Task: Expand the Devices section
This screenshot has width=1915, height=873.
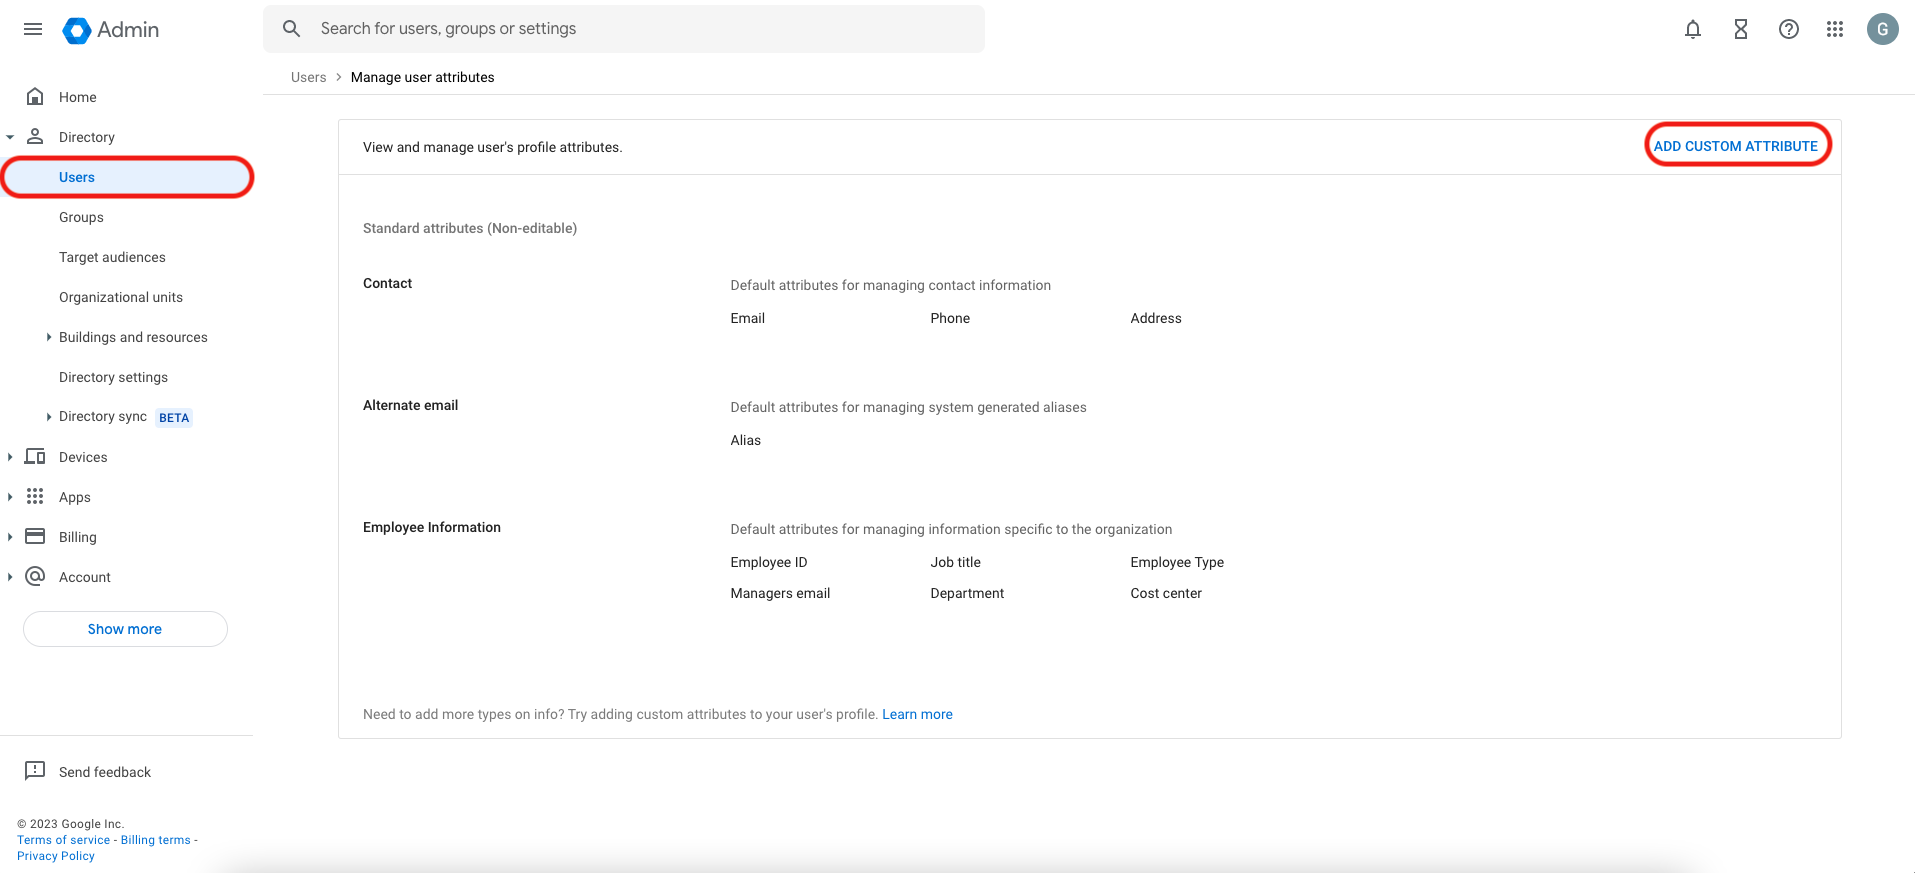Action: click(10, 457)
